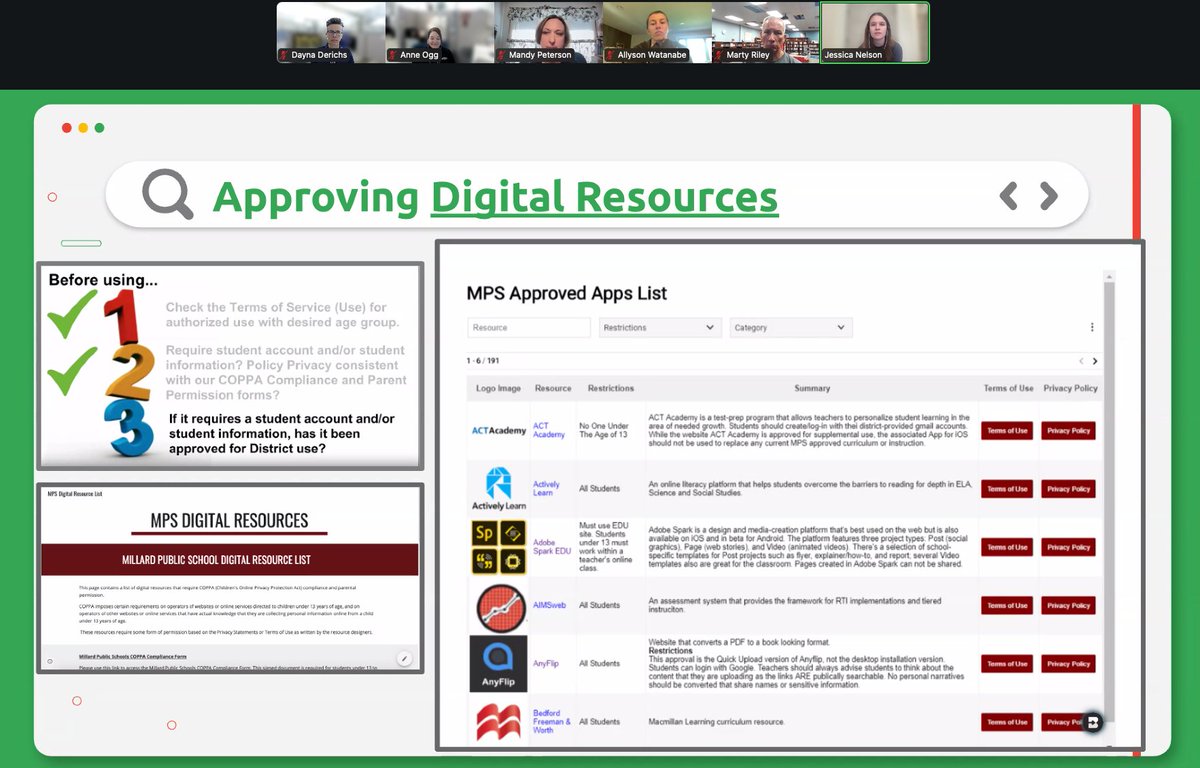Open Terms of Use for AnyFlip
This screenshot has height=768, width=1200.
[1007, 663]
